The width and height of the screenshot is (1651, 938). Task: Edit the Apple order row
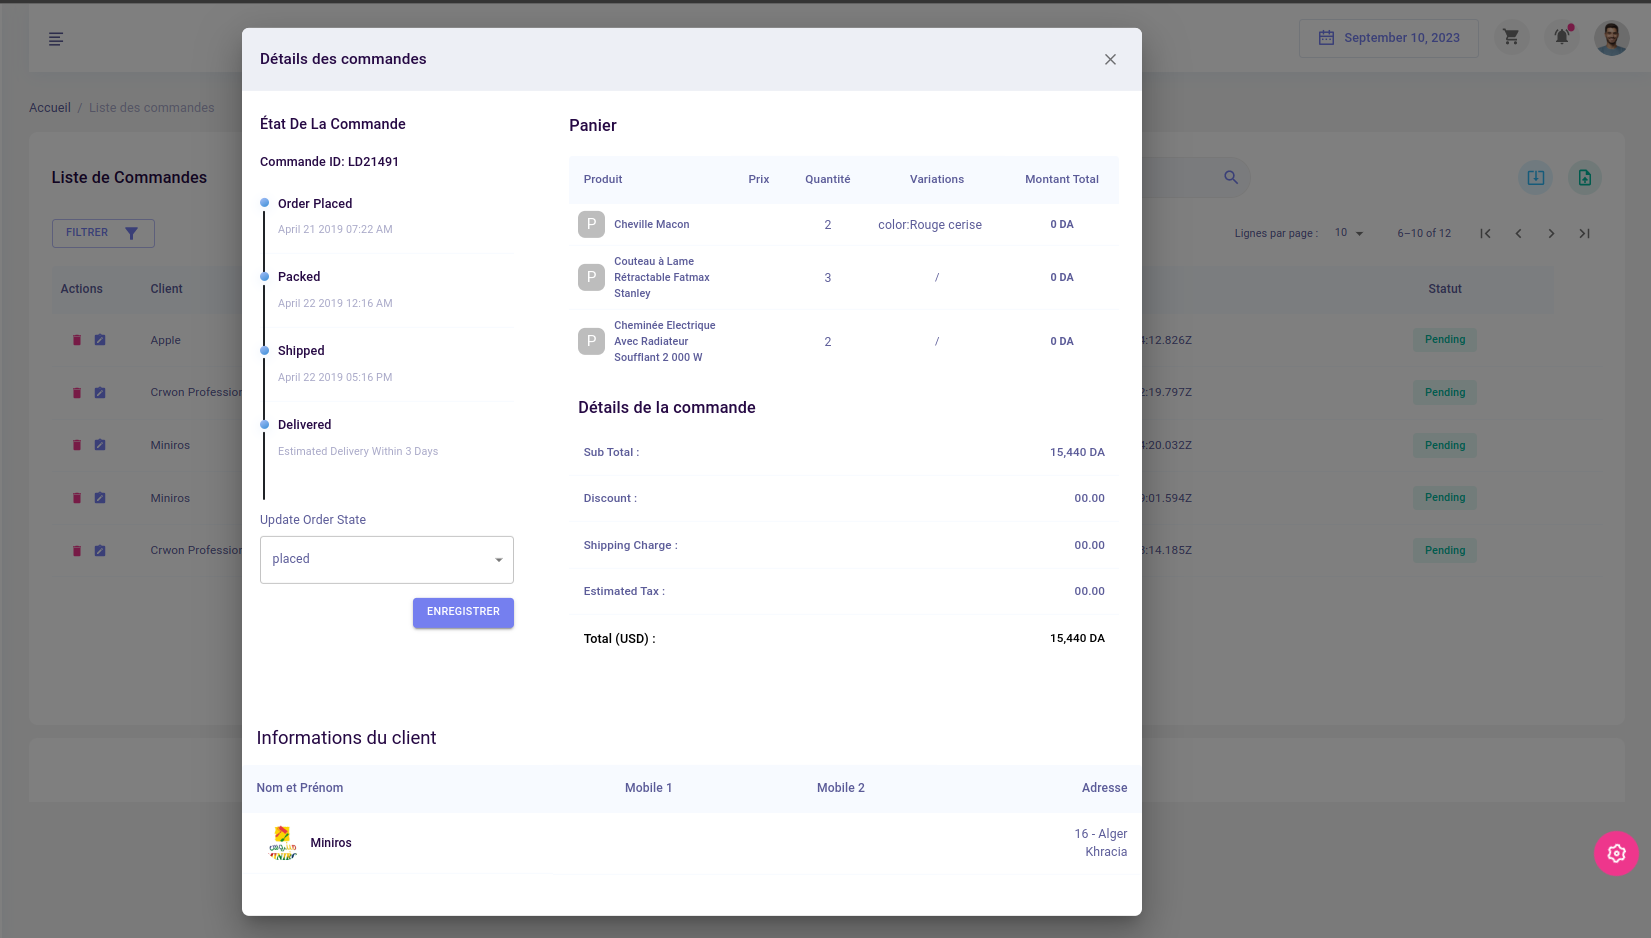coord(100,340)
